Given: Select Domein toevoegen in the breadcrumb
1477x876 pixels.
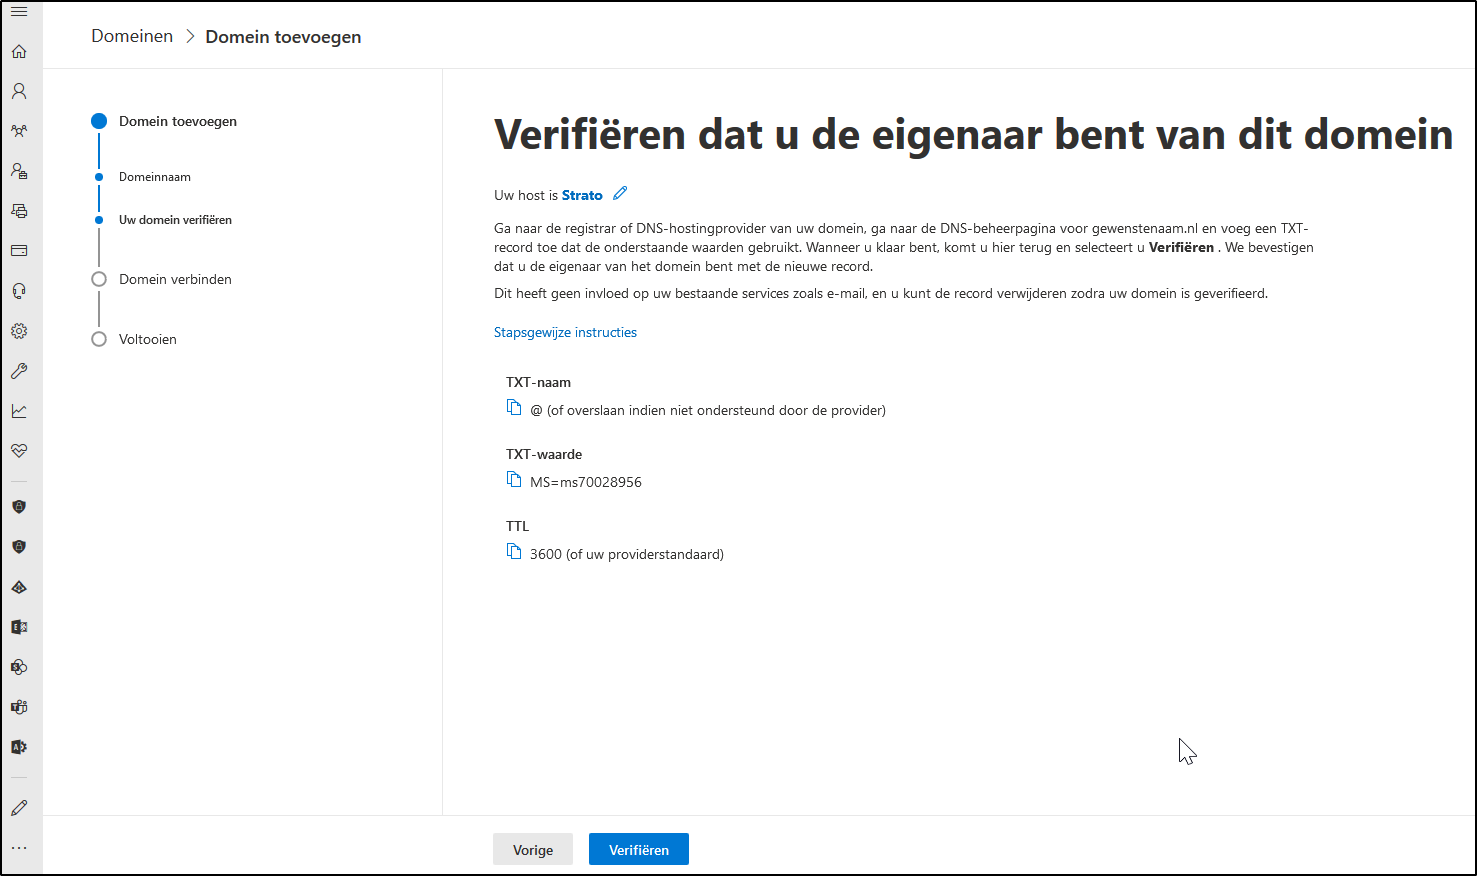Looking at the screenshot, I should pyautogui.click(x=282, y=36).
